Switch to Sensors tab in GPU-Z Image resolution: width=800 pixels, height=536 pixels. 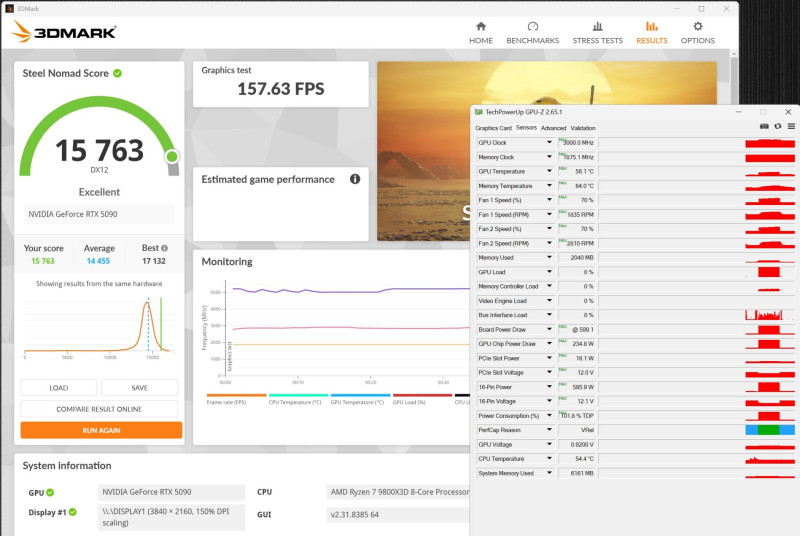[526, 127]
